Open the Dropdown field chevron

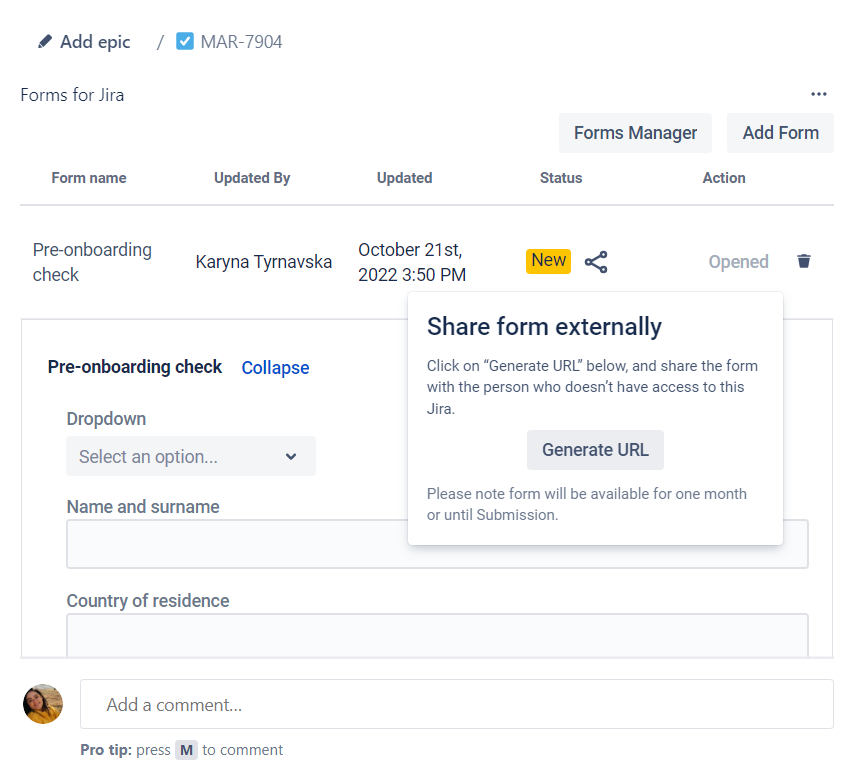291,456
